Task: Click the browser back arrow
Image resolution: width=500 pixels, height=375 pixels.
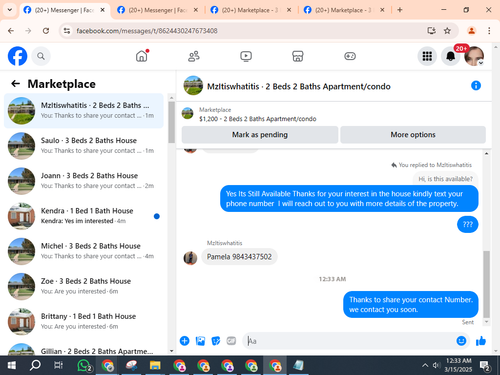Action: click(11, 31)
